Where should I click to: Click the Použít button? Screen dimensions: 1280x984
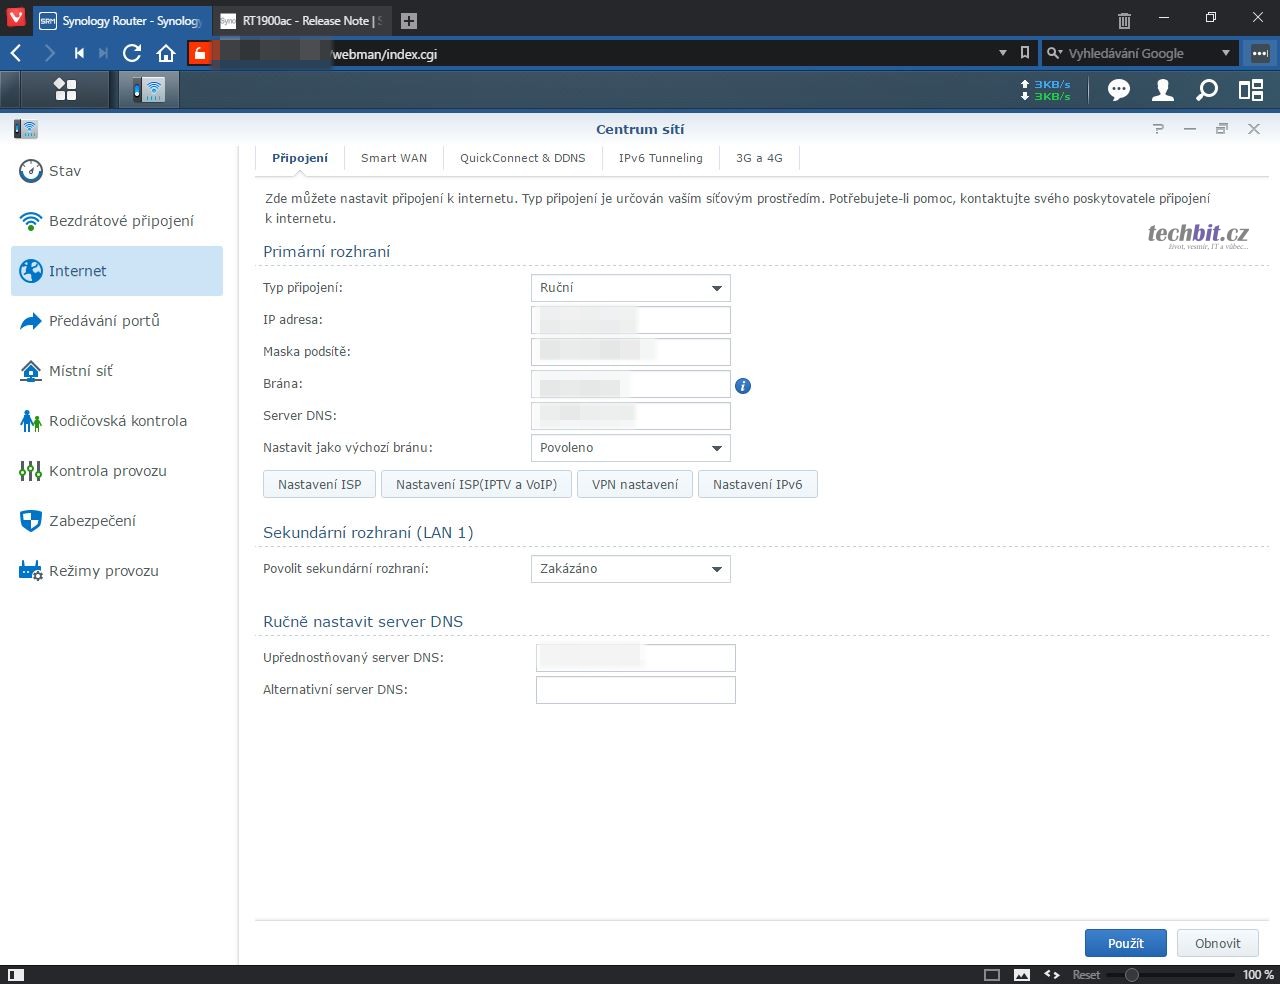coord(1125,943)
